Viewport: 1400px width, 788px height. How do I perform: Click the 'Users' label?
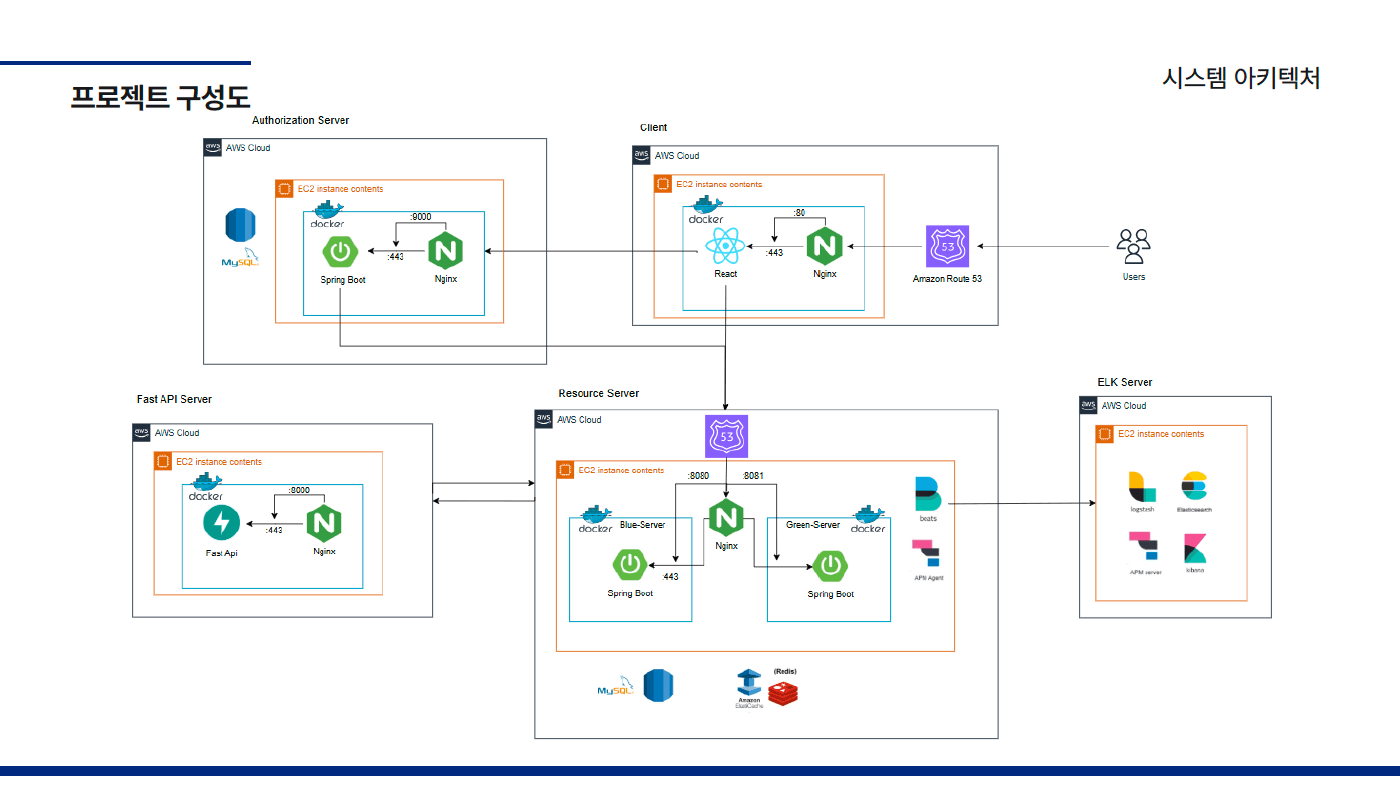(1134, 276)
